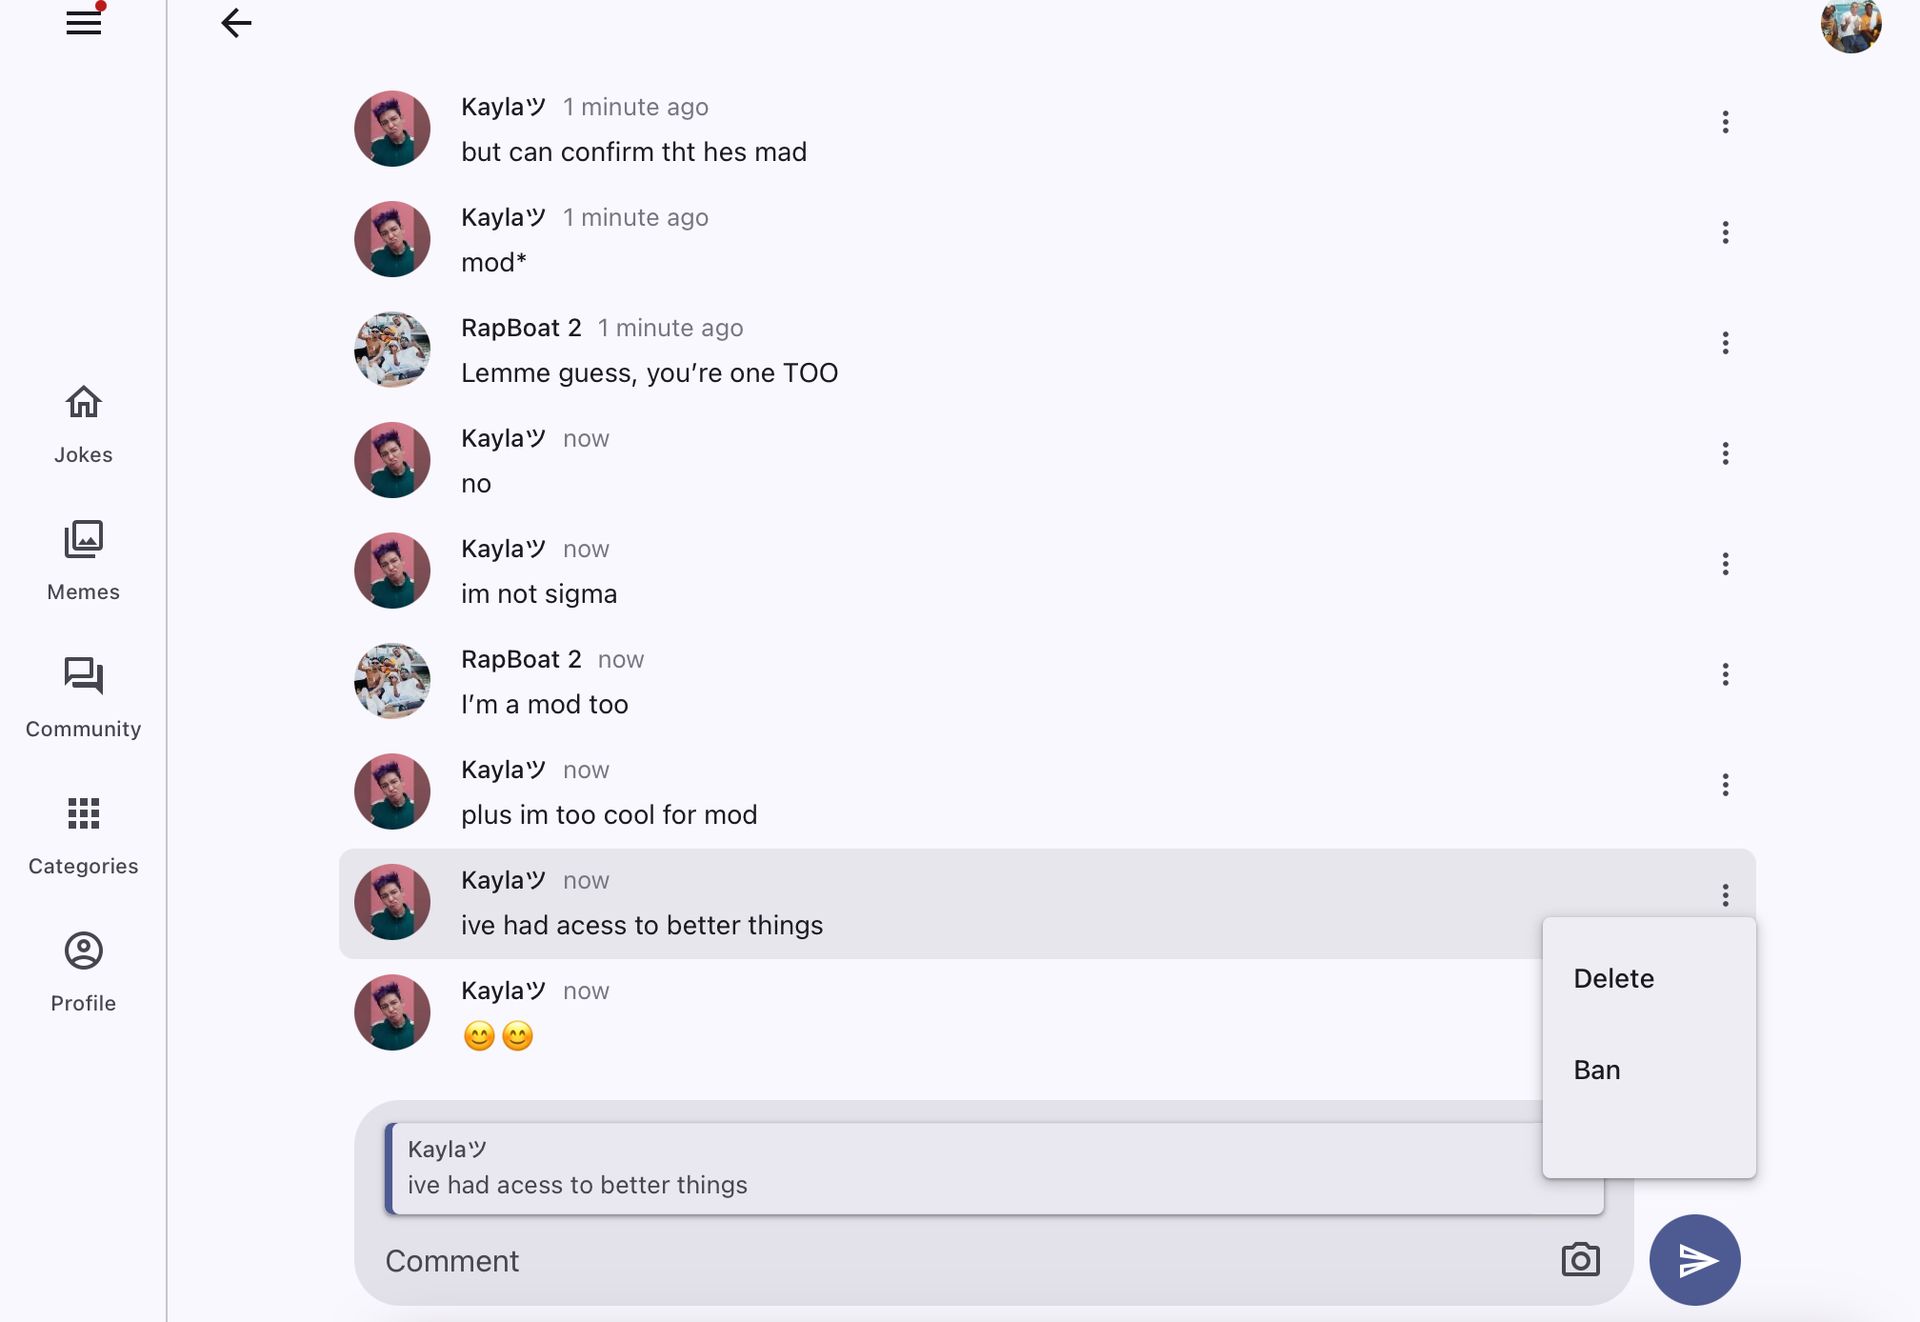This screenshot has width=1920, height=1322.
Task: Open options for "plus im too cool for mod"
Action: point(1725,785)
